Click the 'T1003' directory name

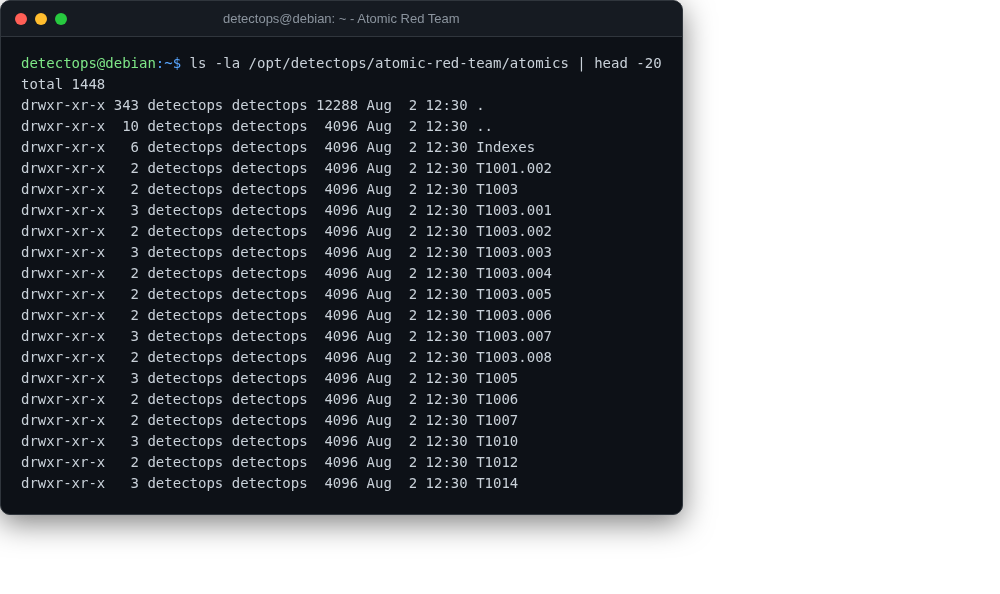pos(497,189)
